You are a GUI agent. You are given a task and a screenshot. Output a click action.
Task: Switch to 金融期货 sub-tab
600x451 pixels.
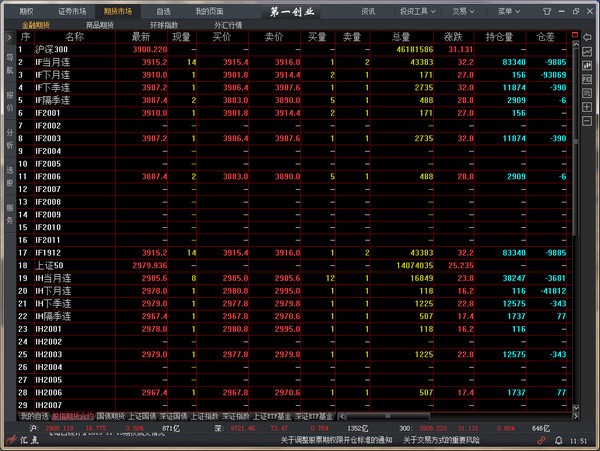[x=36, y=25]
